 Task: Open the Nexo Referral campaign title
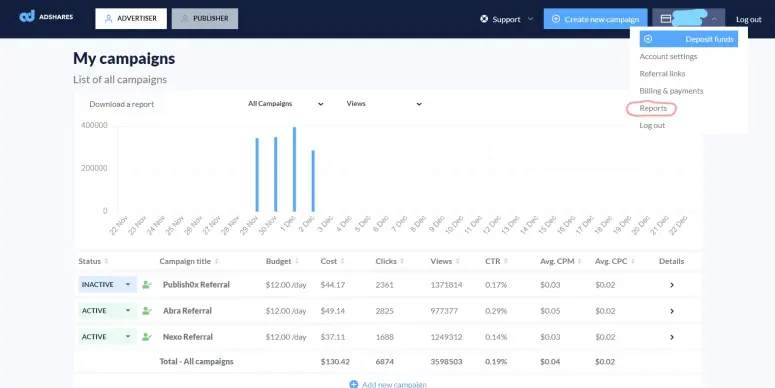coord(188,337)
